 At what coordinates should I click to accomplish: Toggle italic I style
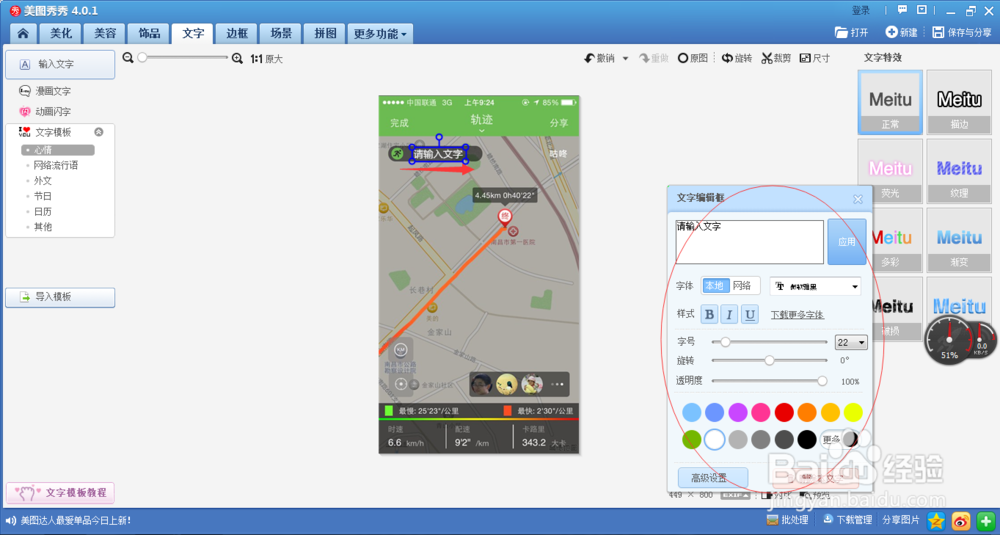pyautogui.click(x=730, y=314)
